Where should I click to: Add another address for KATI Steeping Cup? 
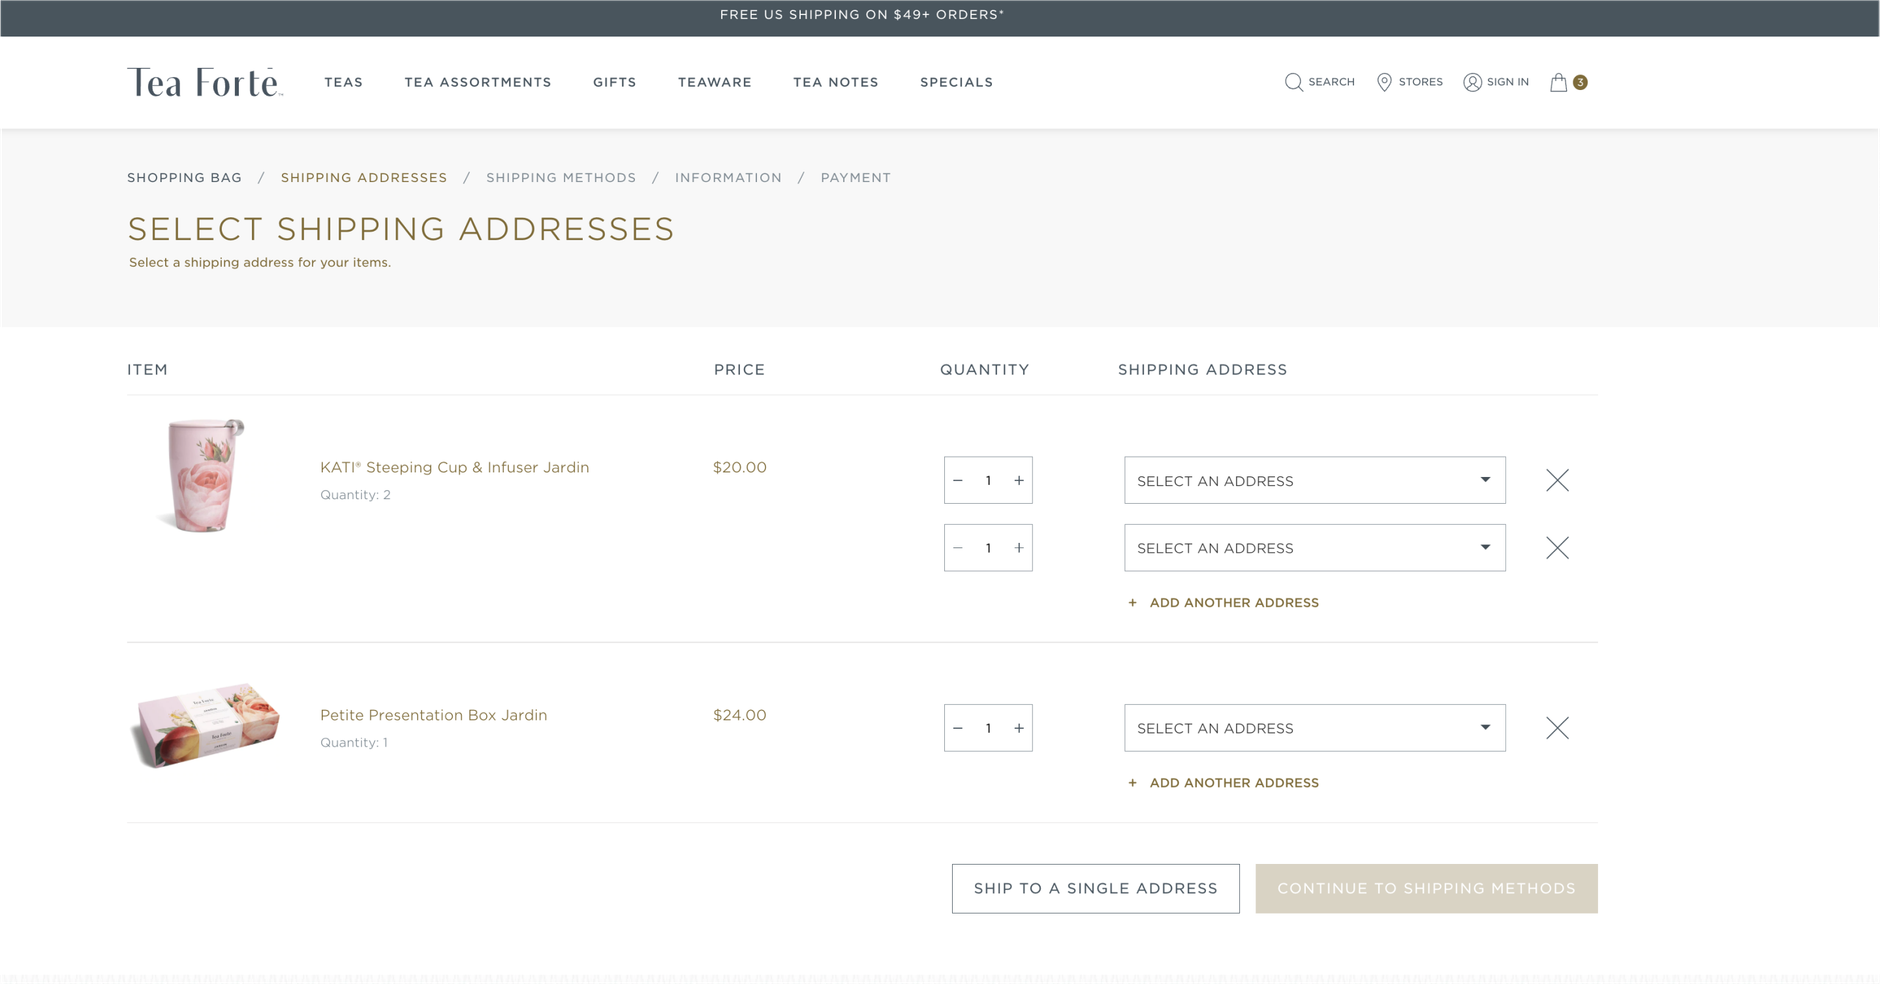pyautogui.click(x=1223, y=602)
